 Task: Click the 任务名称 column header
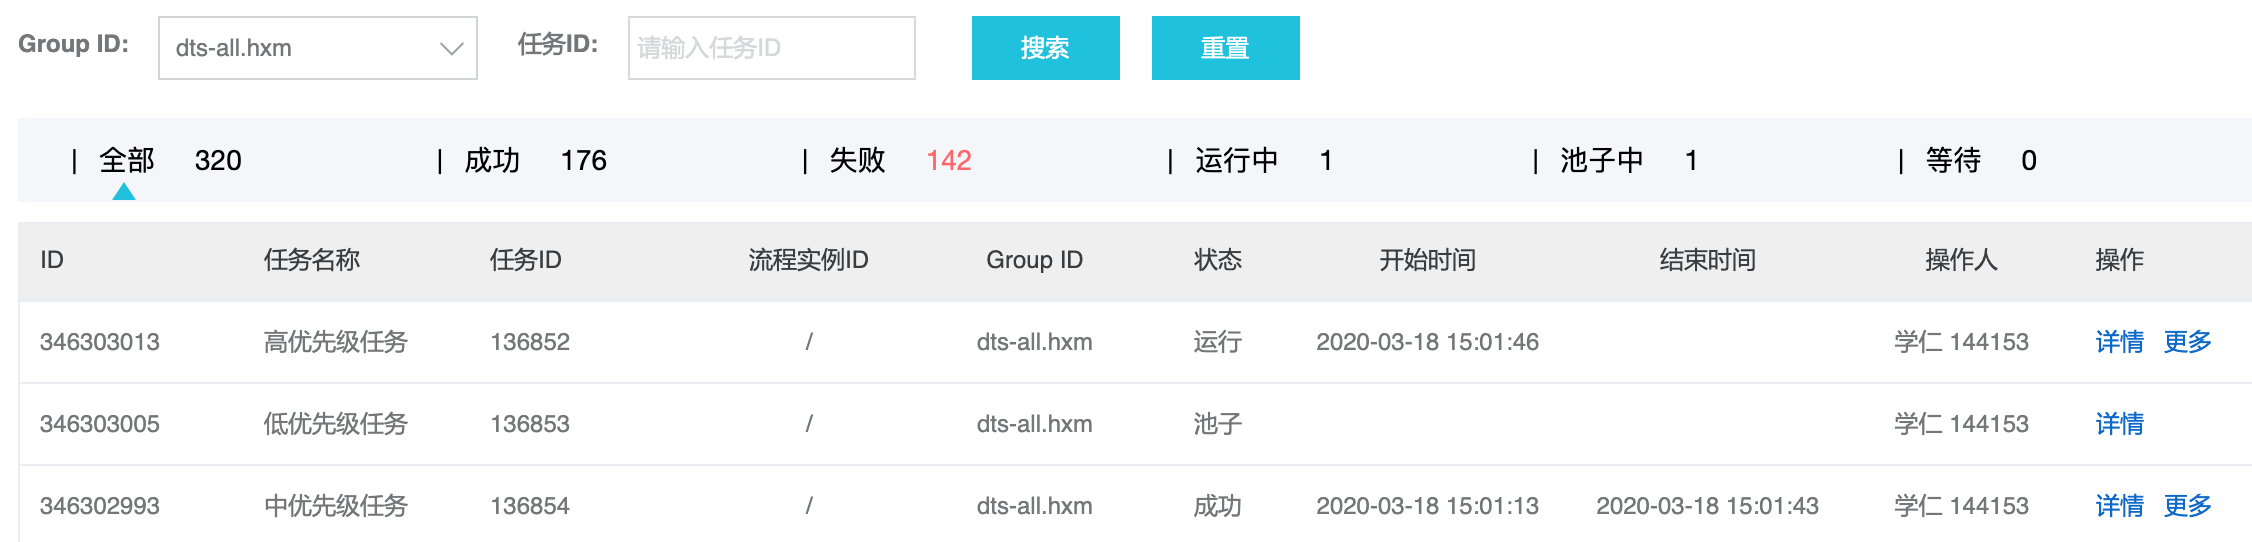click(x=311, y=260)
